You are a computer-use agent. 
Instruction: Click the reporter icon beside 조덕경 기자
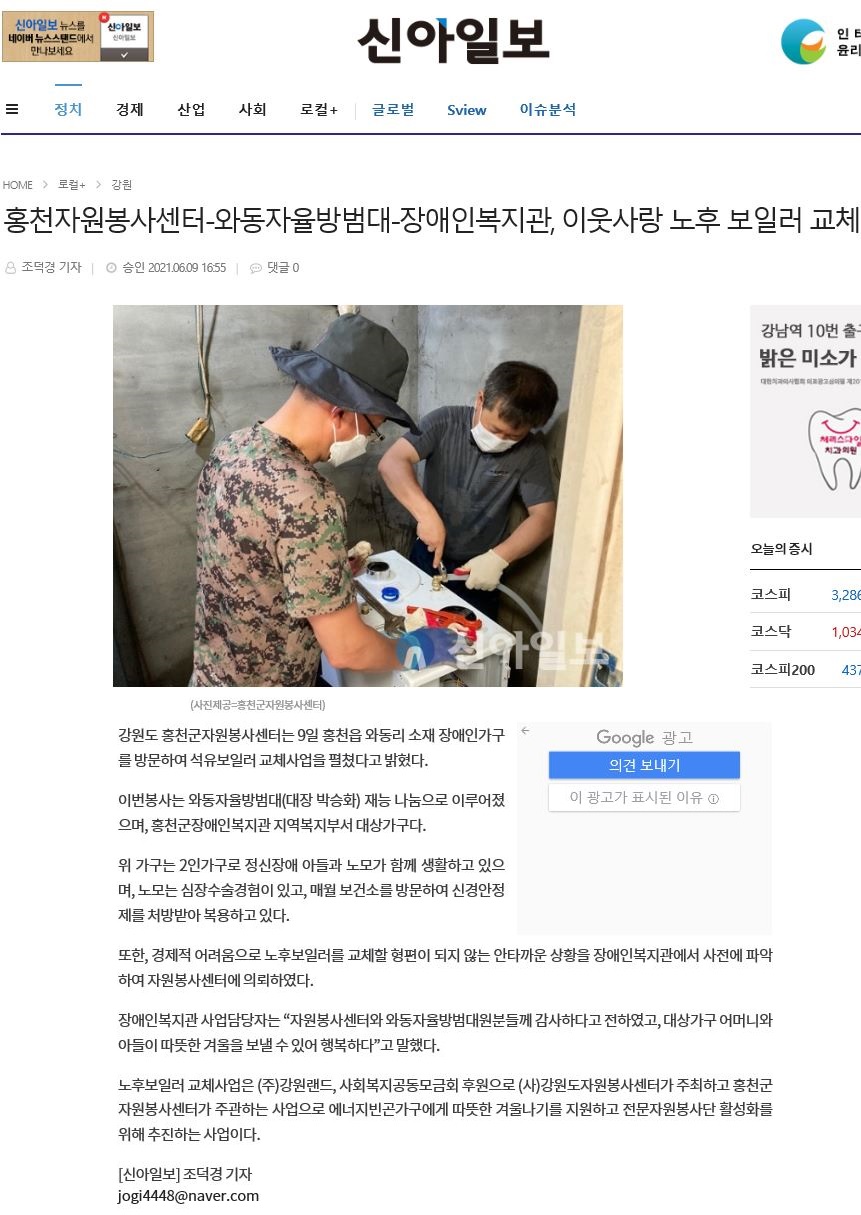click(11, 268)
